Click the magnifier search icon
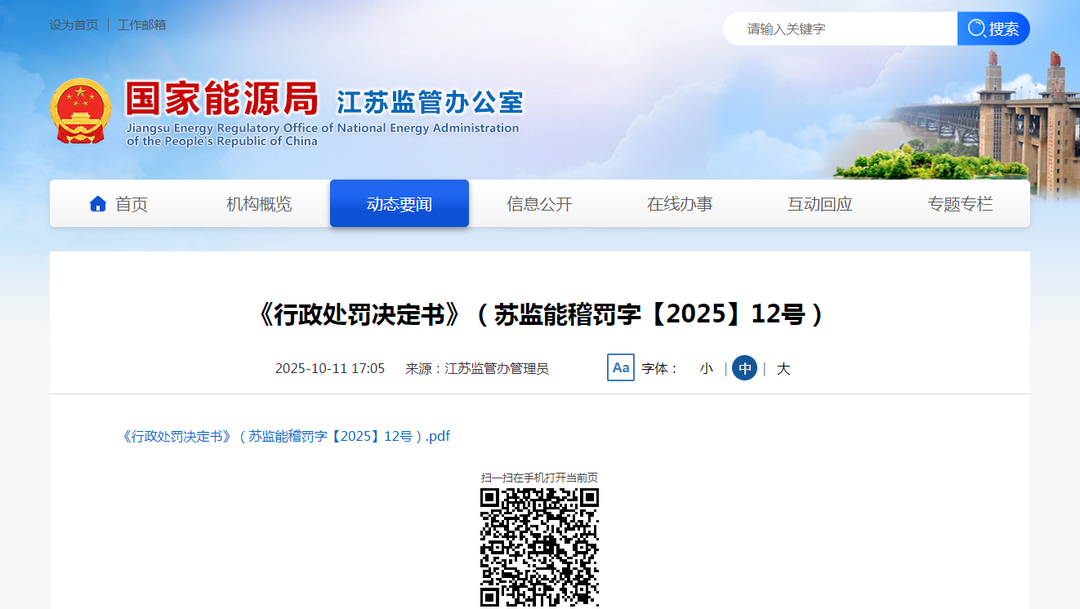Viewport: 1080px width, 609px height. [976, 29]
